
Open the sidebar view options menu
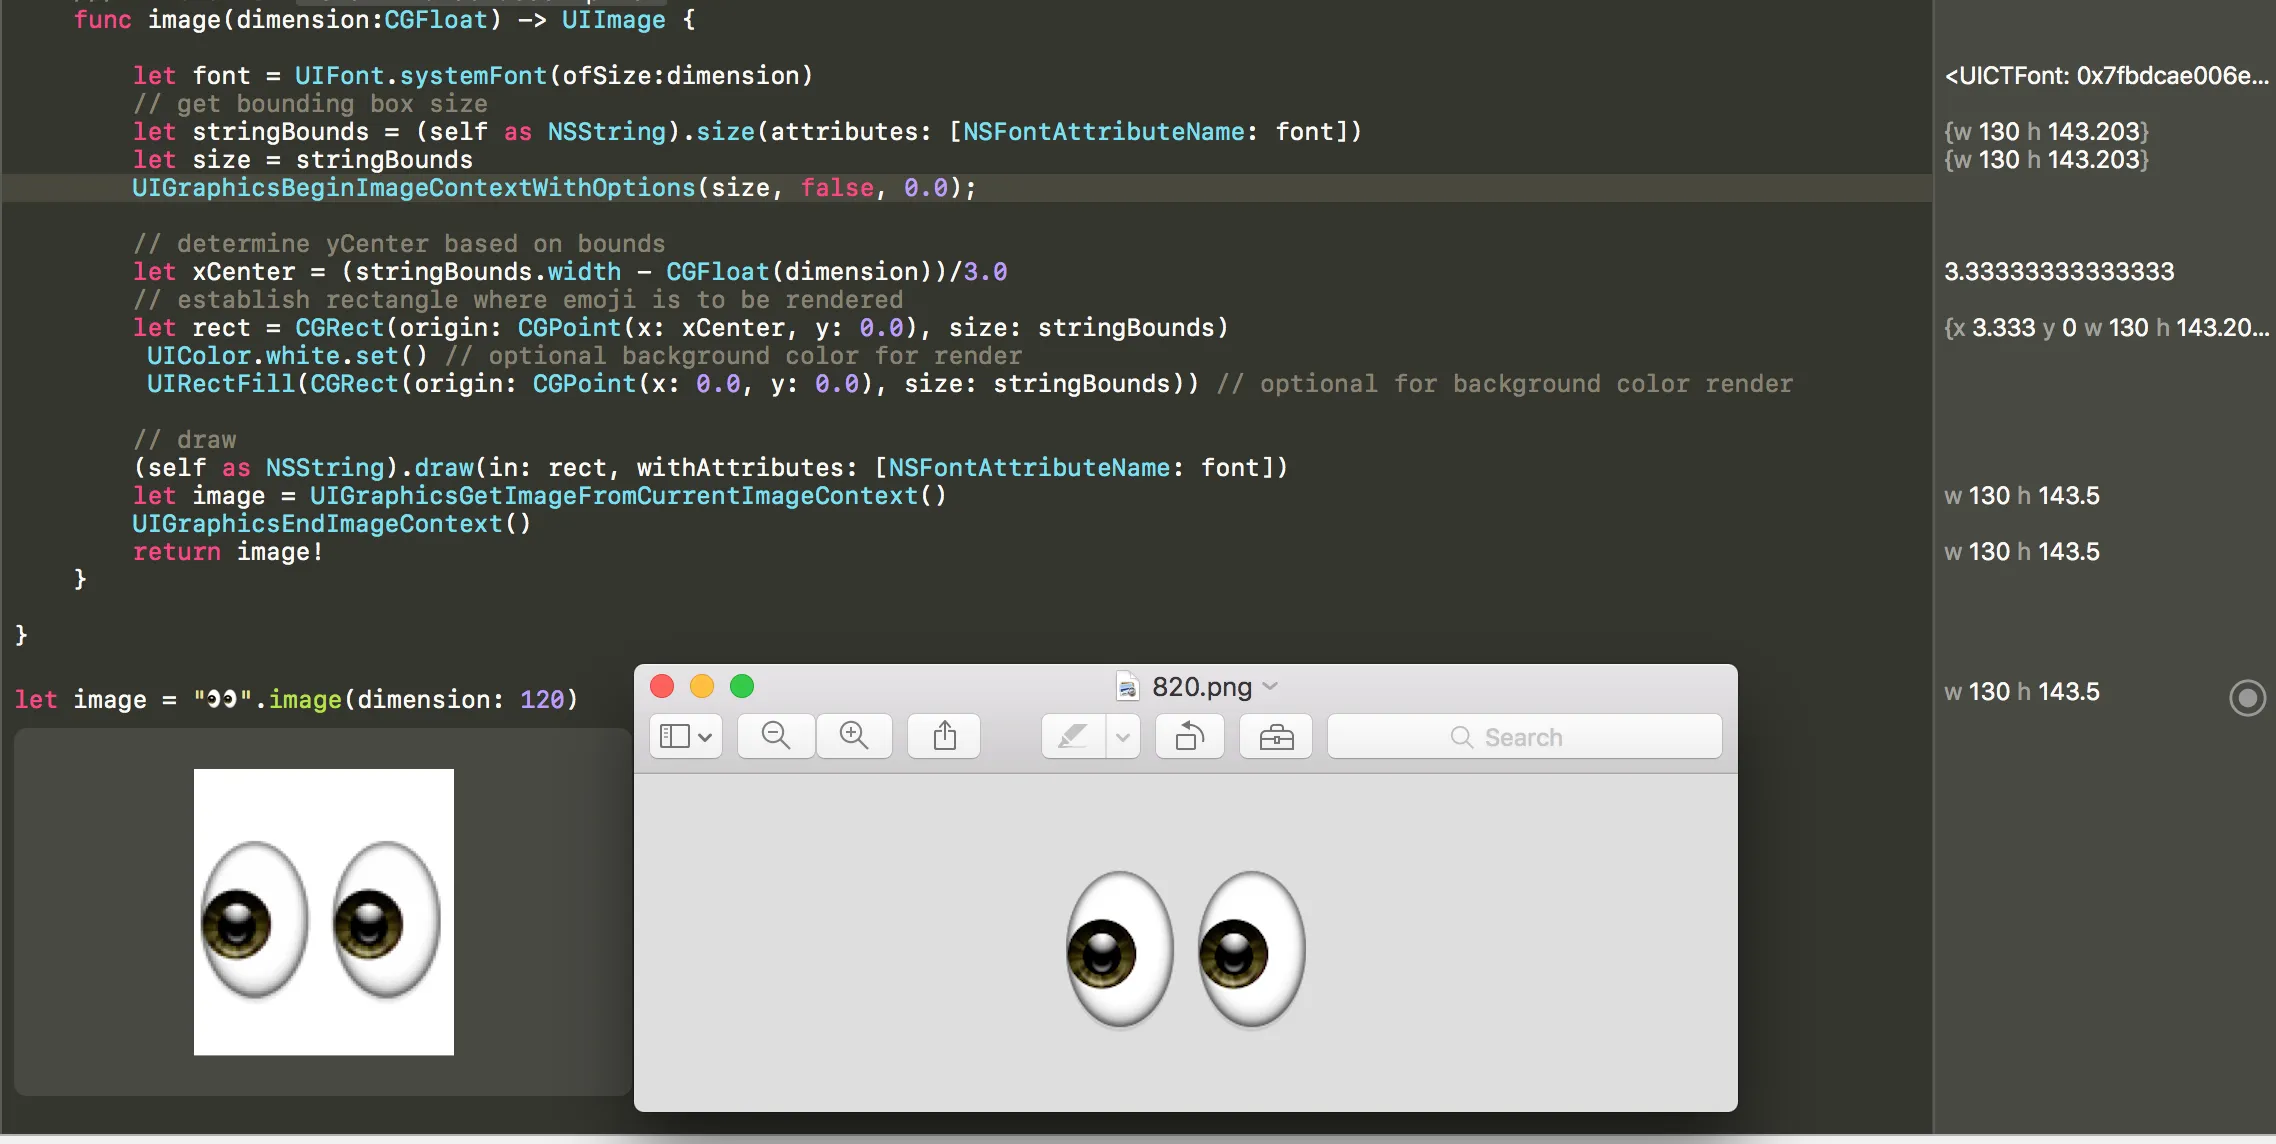(x=686, y=737)
